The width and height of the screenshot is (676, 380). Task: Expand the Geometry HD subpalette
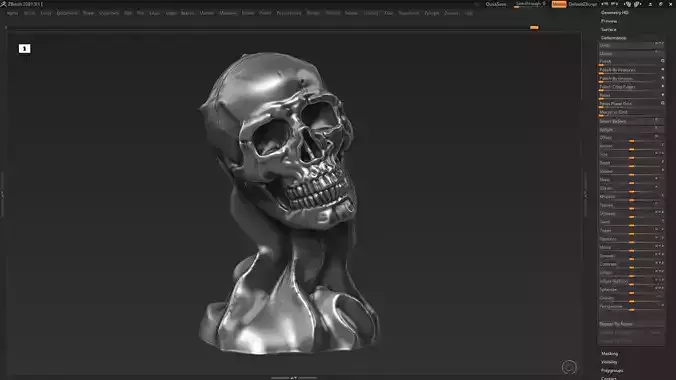point(614,13)
